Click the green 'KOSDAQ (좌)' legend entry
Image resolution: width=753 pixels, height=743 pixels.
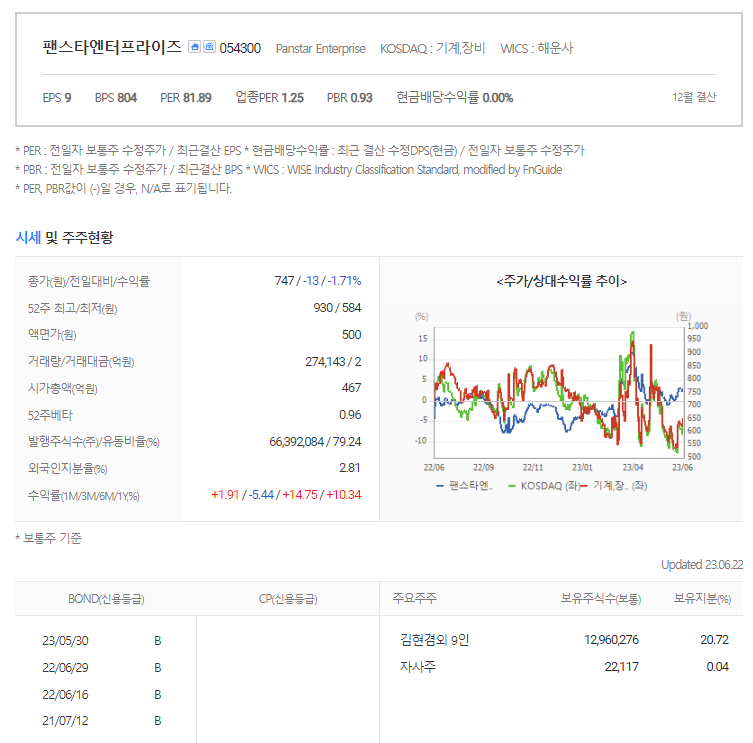[x=544, y=486]
